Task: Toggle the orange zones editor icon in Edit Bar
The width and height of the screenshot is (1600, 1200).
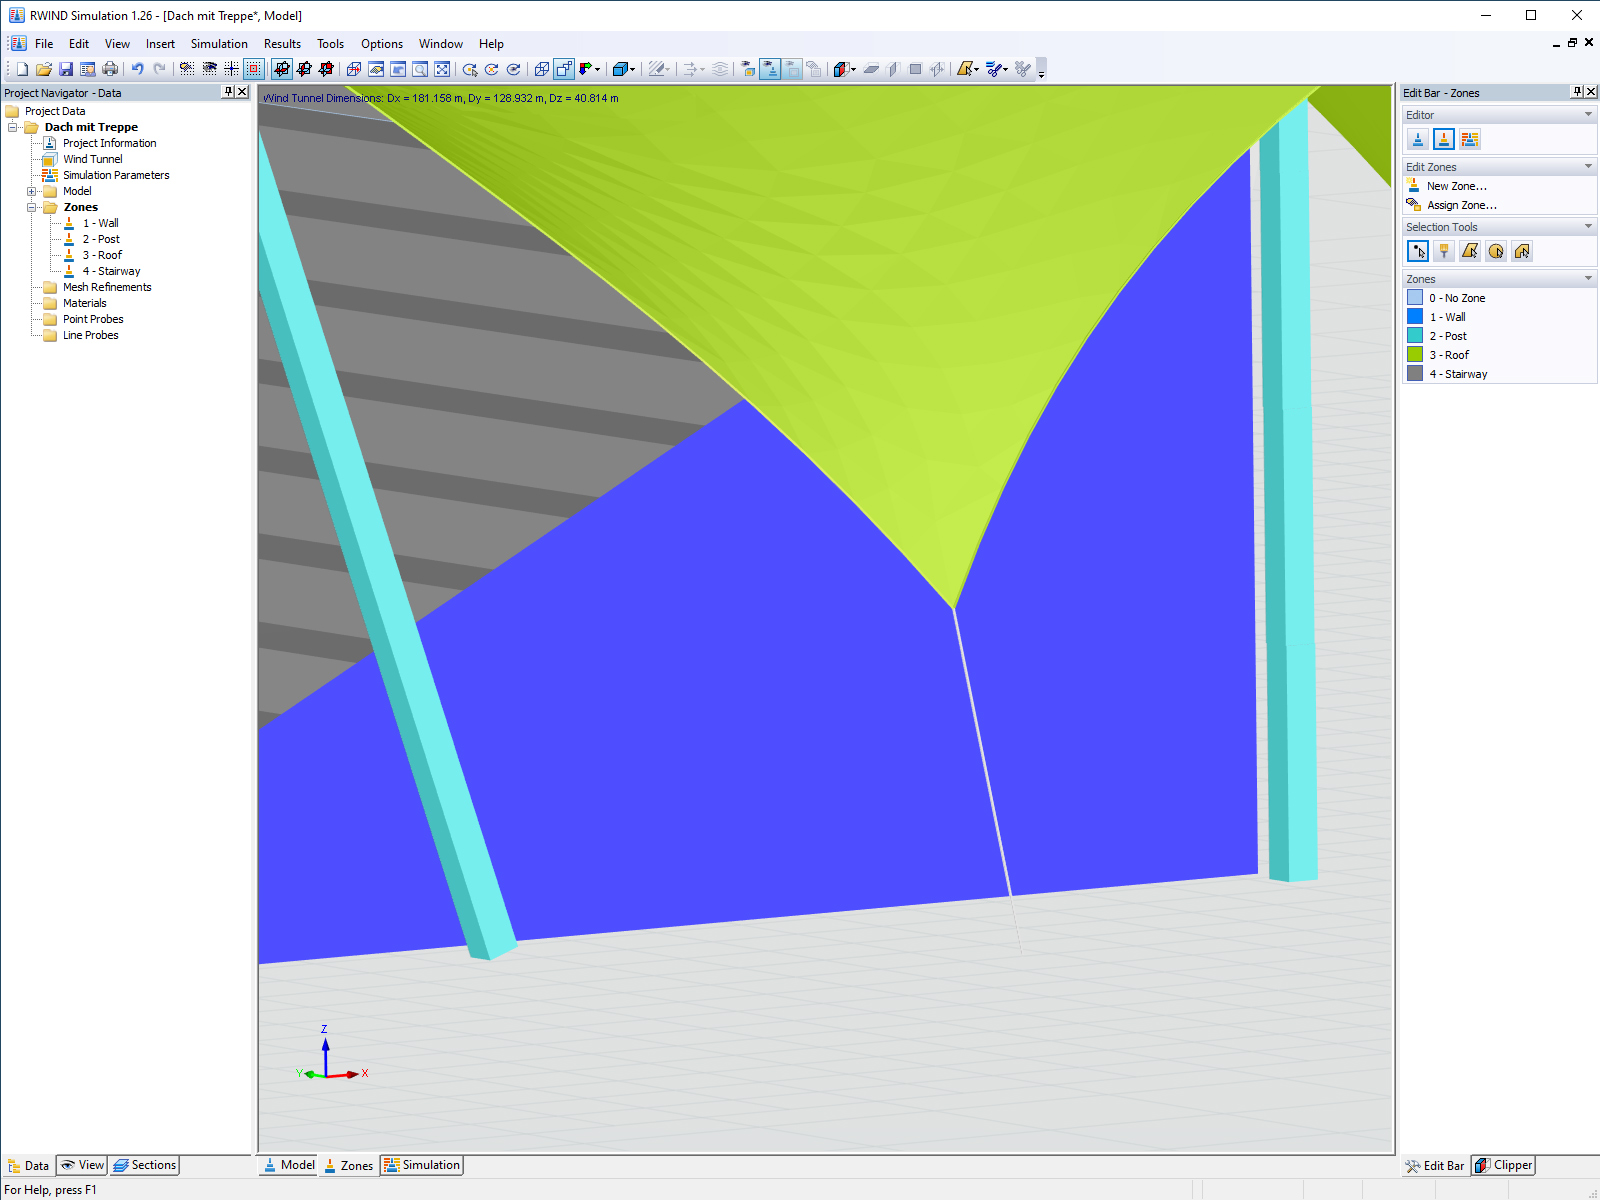Action: (1443, 140)
